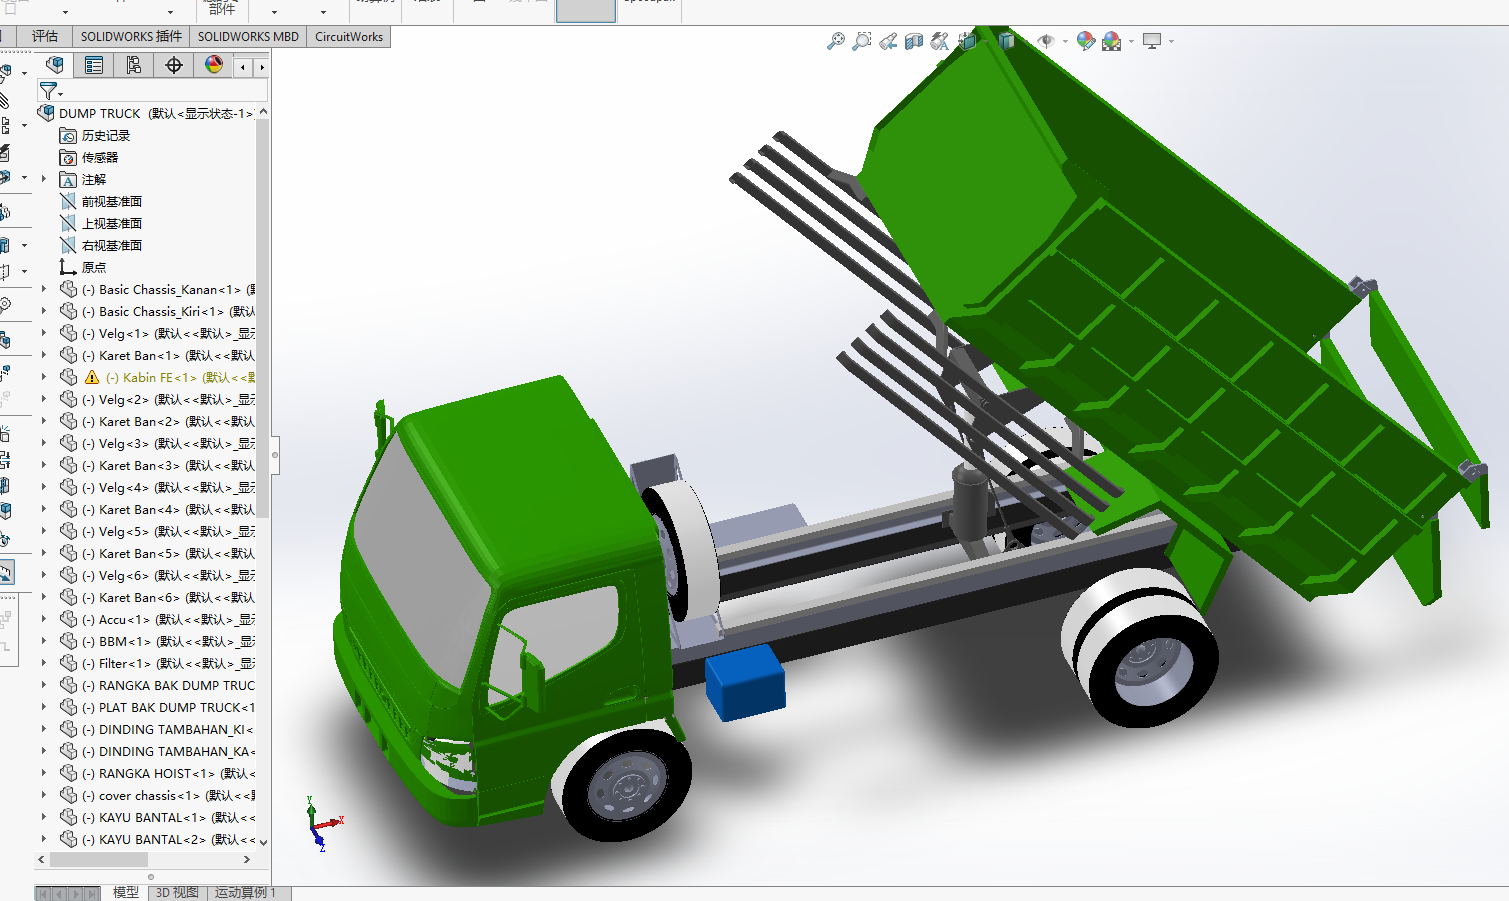Image resolution: width=1509 pixels, height=901 pixels.
Task: Open the View Settings dropdown arrow
Action: (x=1171, y=42)
